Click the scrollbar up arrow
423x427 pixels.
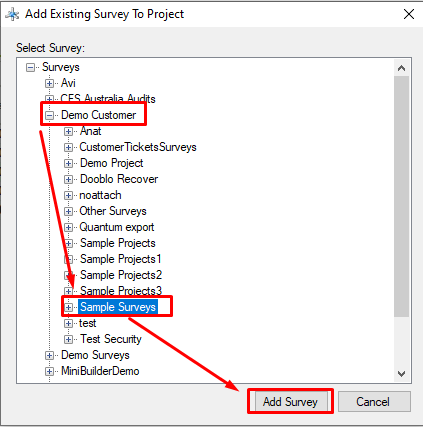[x=401, y=68]
